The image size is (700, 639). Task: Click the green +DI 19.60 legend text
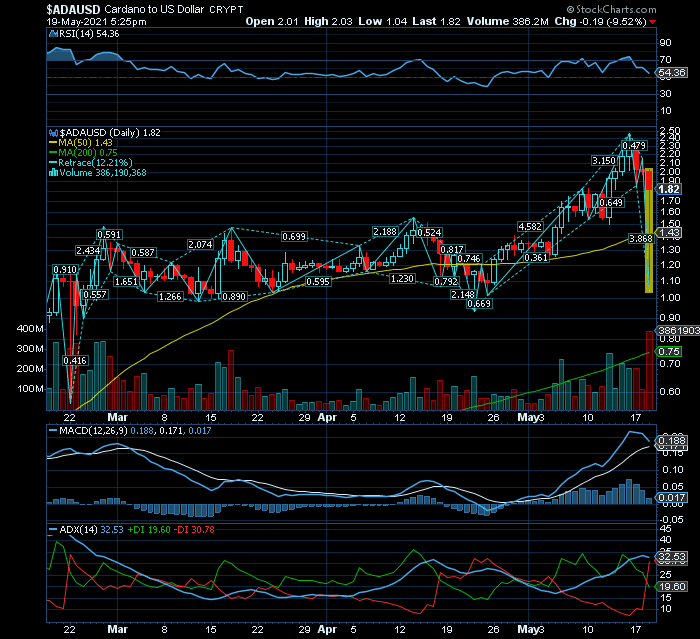point(149,530)
